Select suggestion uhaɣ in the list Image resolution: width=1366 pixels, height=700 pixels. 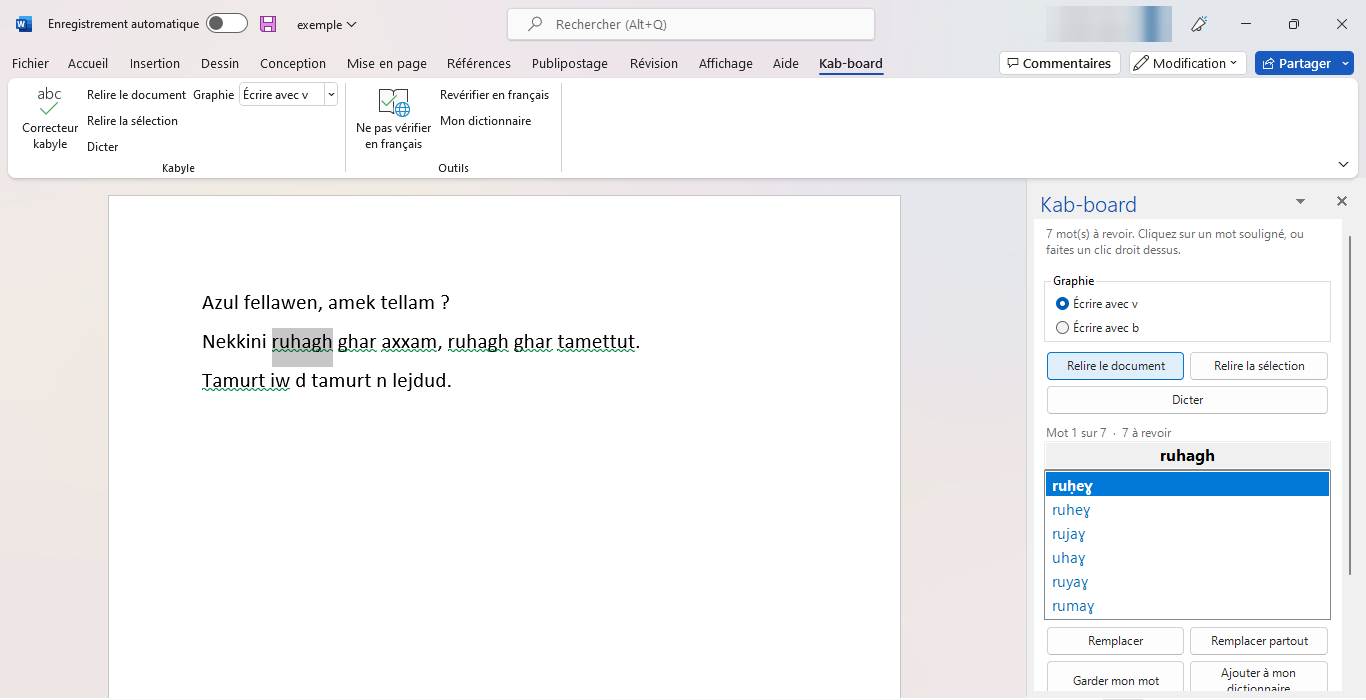click(x=1187, y=558)
